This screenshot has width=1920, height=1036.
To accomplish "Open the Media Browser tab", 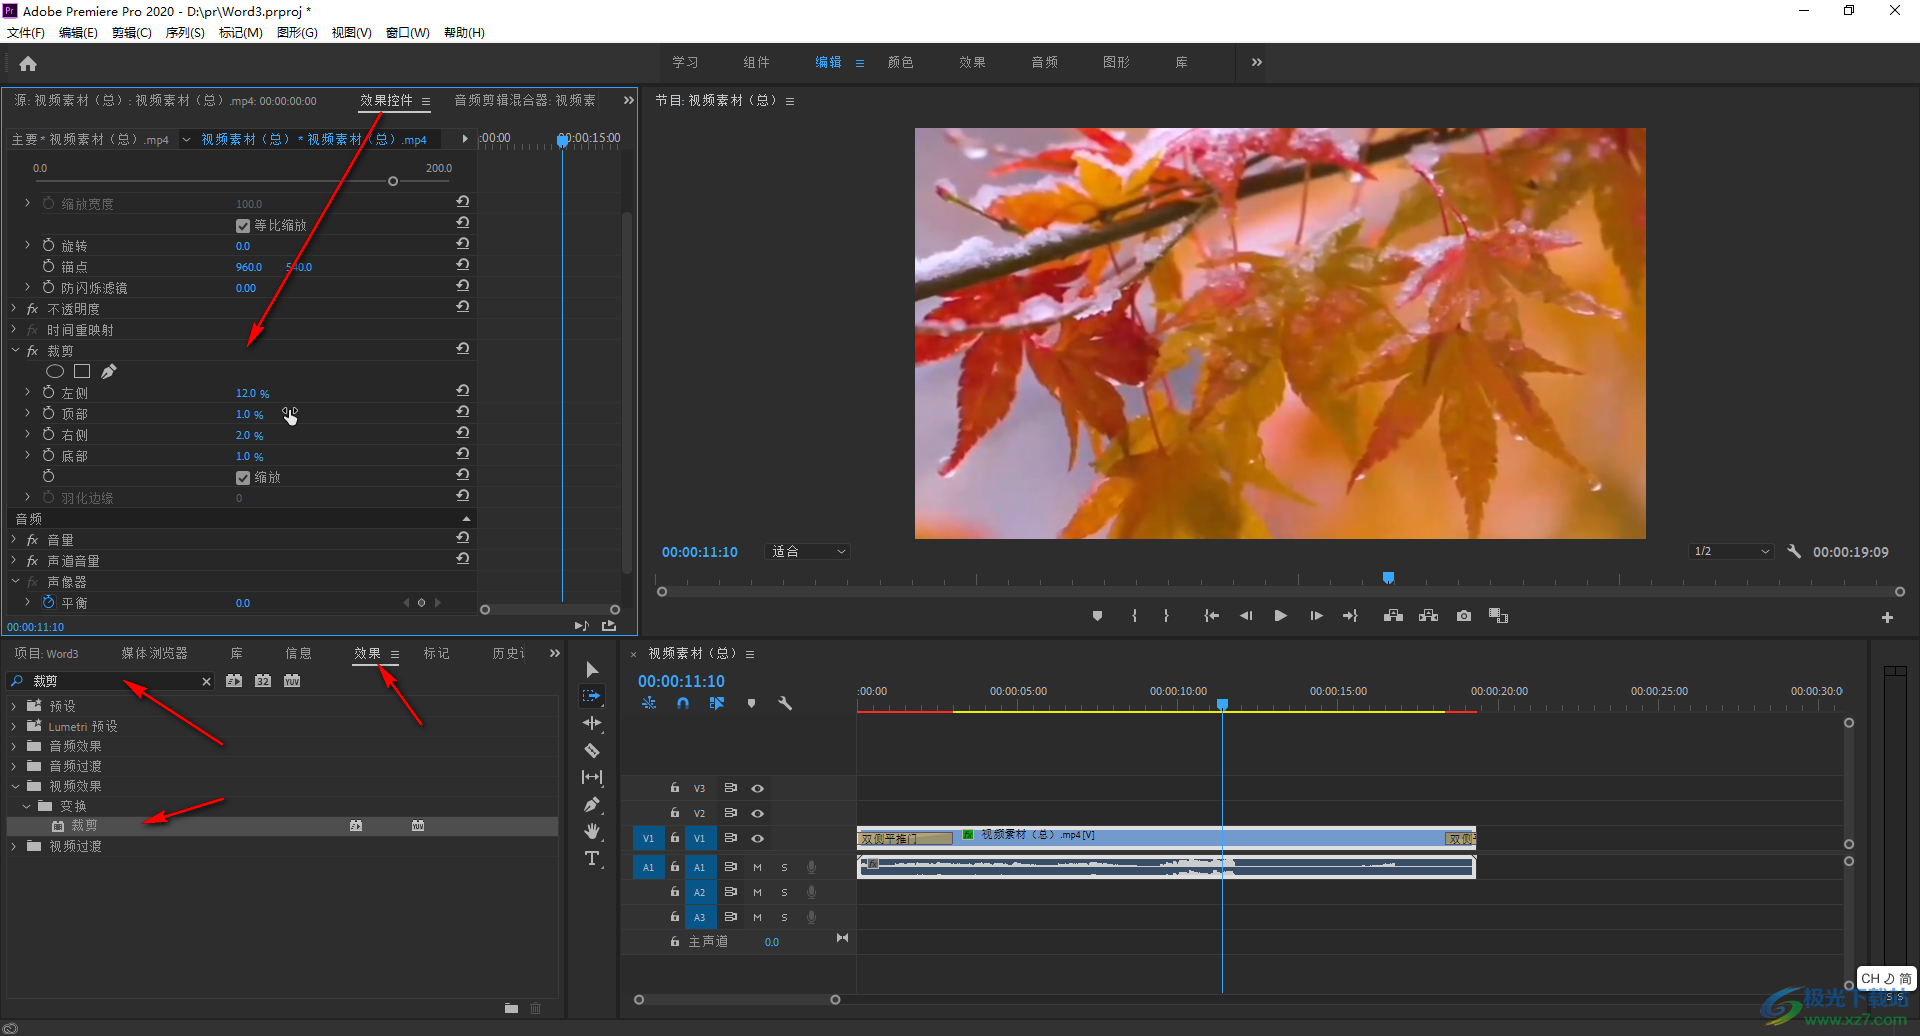I will 154,653.
